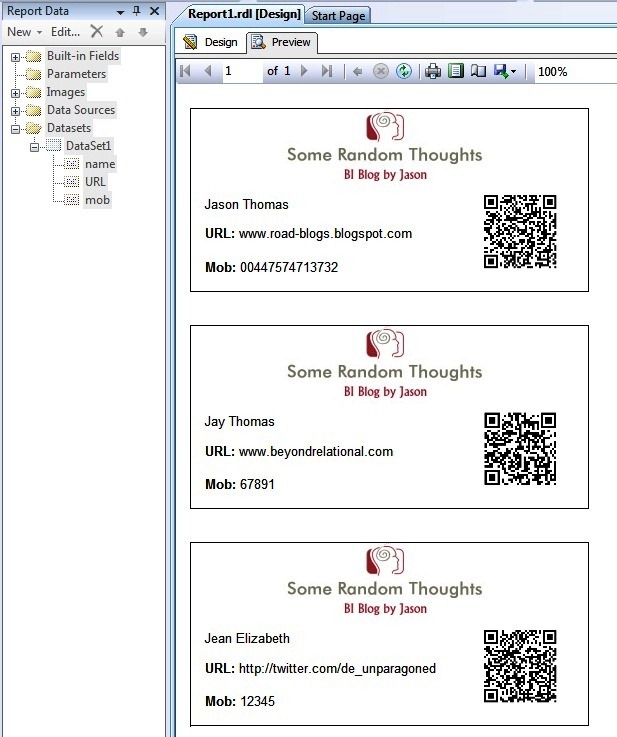Image resolution: width=617 pixels, height=737 pixels.
Task: Select the mob field
Action: 97,200
